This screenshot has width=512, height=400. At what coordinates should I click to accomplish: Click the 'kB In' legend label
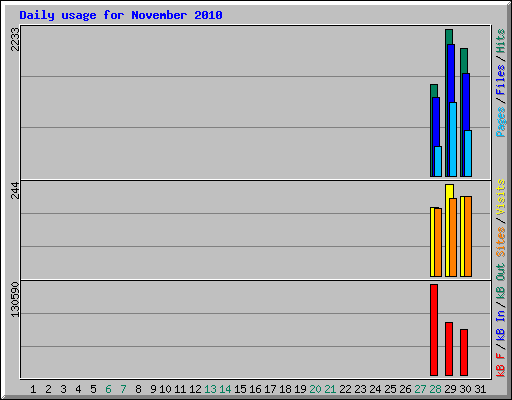tap(501, 325)
